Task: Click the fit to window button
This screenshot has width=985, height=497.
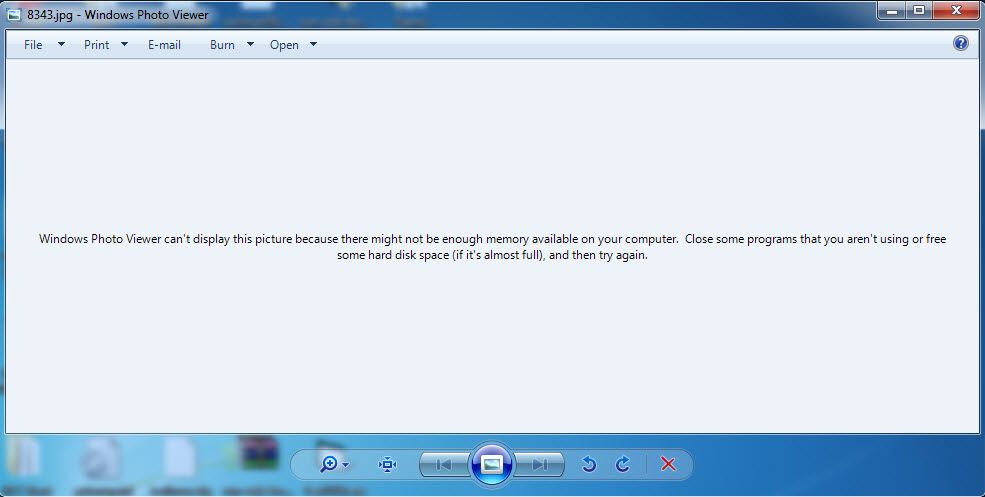Action: [x=388, y=465]
